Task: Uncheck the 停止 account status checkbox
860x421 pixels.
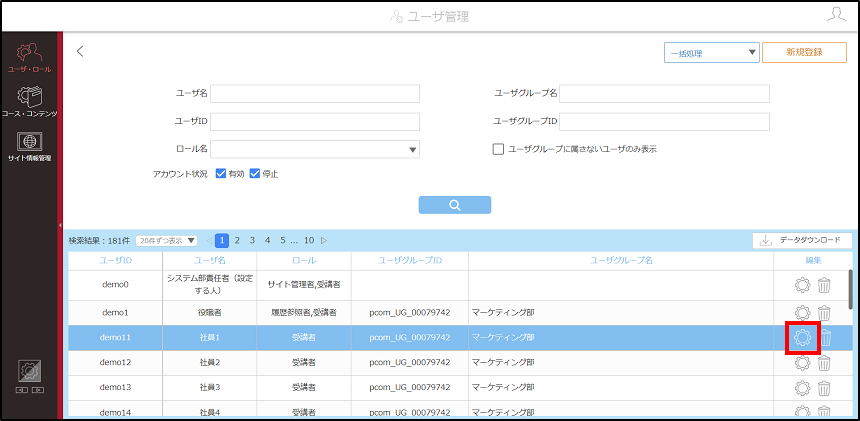Action: pos(254,174)
